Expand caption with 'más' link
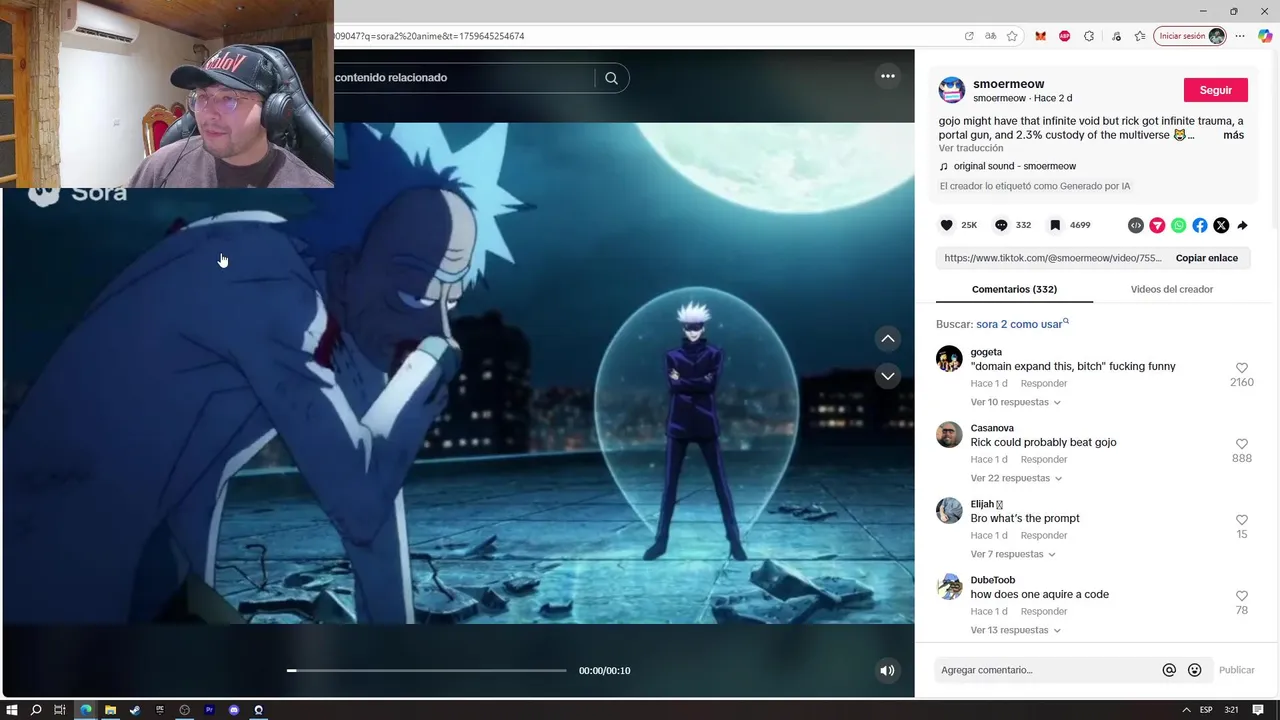The width and height of the screenshot is (1280, 720). pyautogui.click(x=1233, y=135)
